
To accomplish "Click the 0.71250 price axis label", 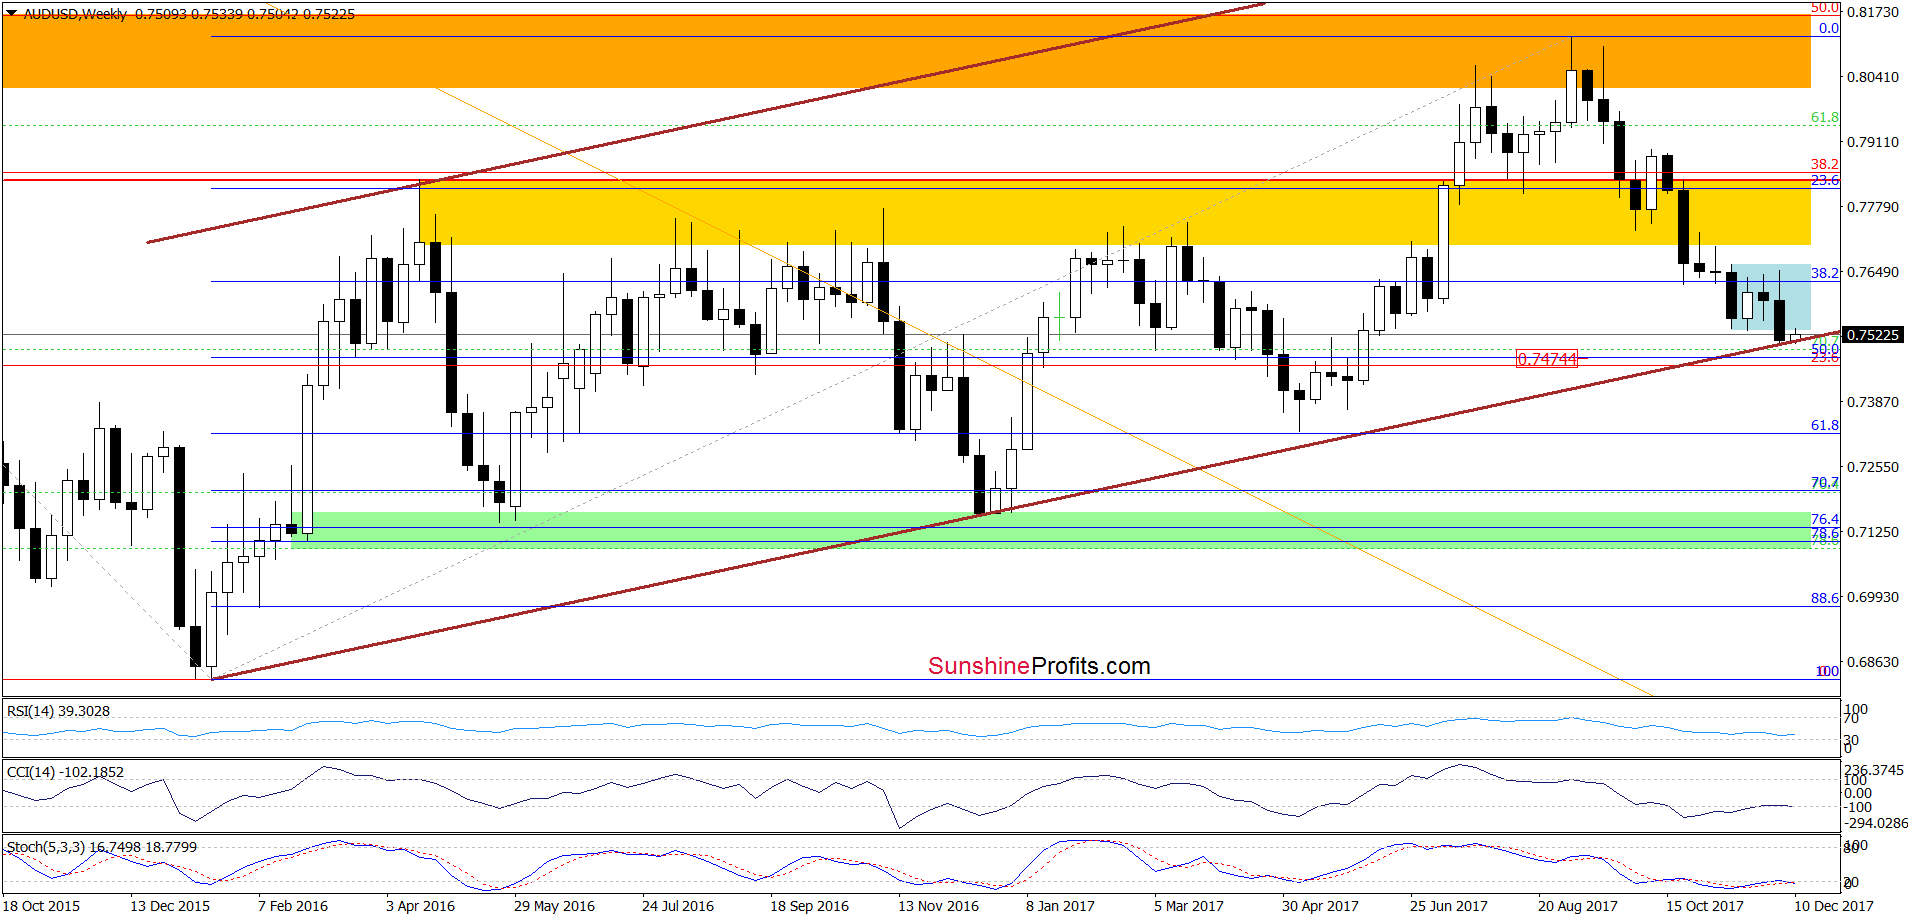I will [1872, 532].
